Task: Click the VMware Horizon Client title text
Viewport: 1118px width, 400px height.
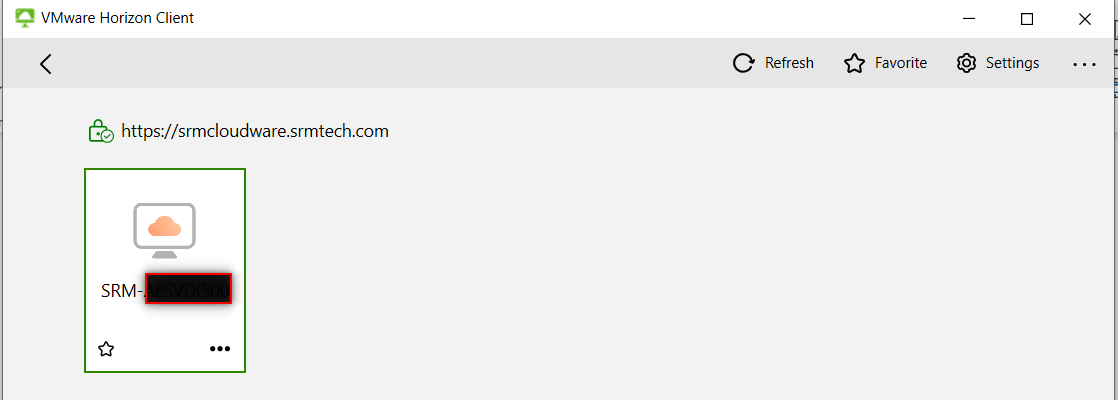Action: click(x=118, y=19)
